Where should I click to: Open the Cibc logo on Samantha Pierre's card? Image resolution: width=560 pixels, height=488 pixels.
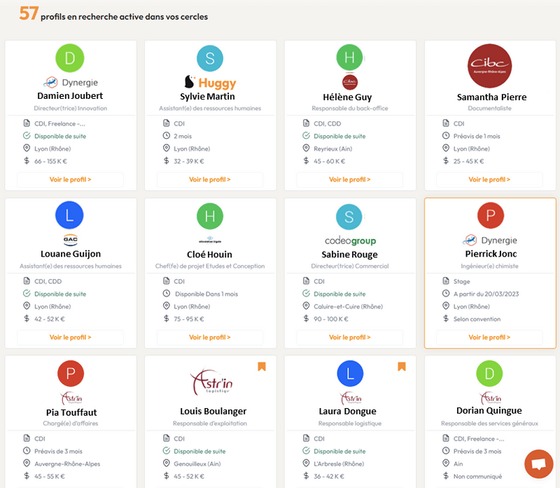pos(490,66)
